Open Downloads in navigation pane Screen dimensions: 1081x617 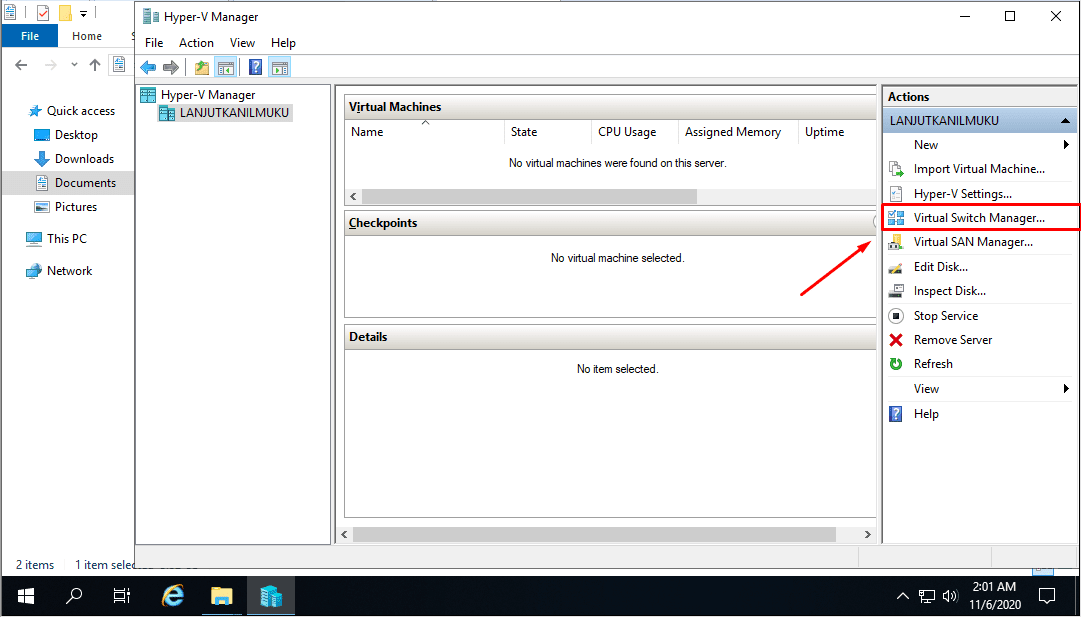tap(84, 159)
